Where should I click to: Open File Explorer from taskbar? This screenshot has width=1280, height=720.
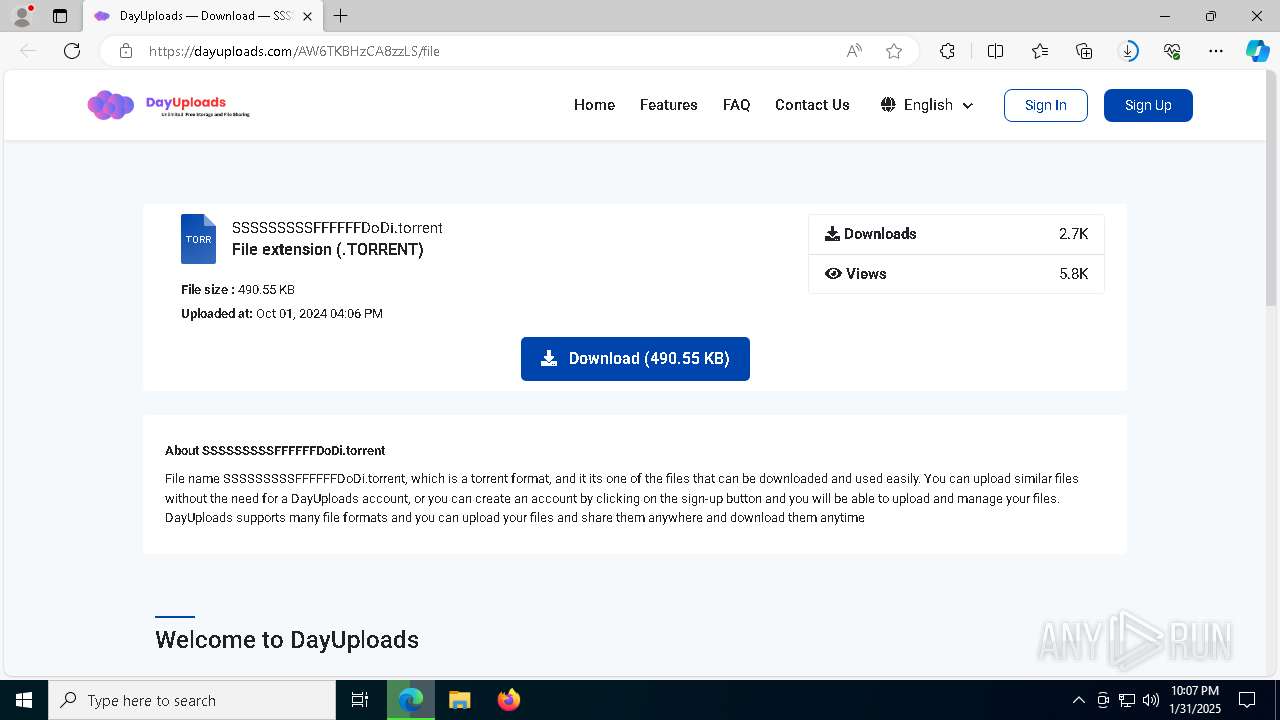(460, 700)
